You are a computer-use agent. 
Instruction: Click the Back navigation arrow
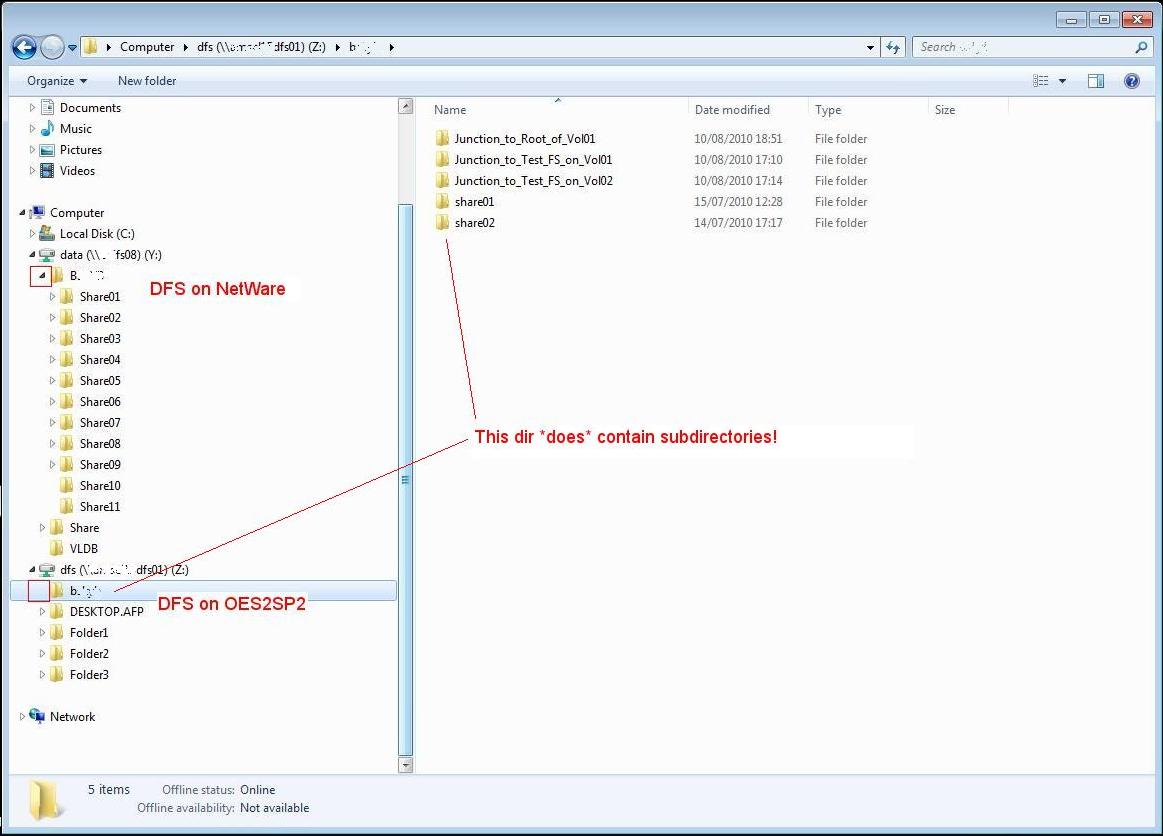[22, 46]
